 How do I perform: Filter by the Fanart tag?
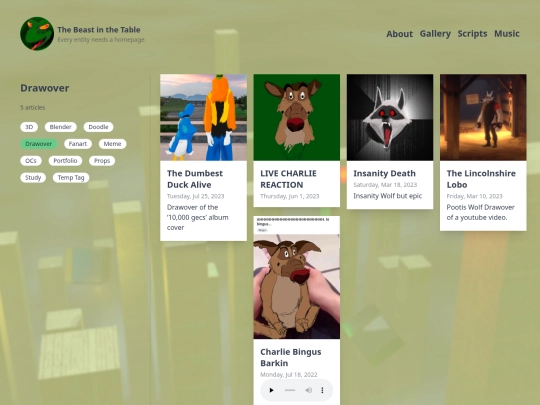[x=78, y=144]
